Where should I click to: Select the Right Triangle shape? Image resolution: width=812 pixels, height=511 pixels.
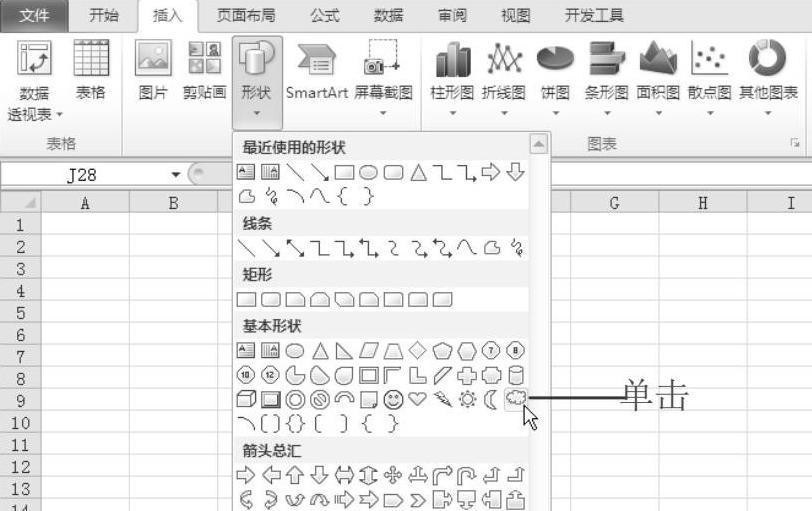click(344, 351)
